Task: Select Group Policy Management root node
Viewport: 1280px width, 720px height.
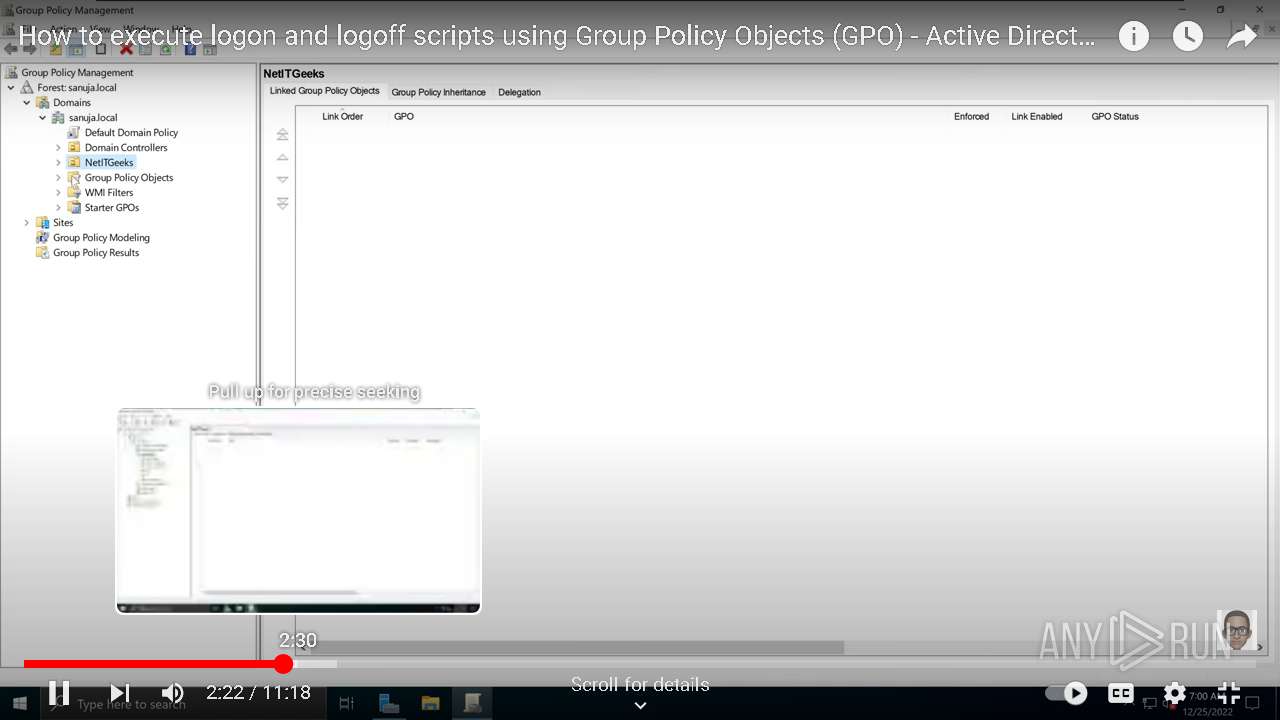Action: tap(77, 72)
